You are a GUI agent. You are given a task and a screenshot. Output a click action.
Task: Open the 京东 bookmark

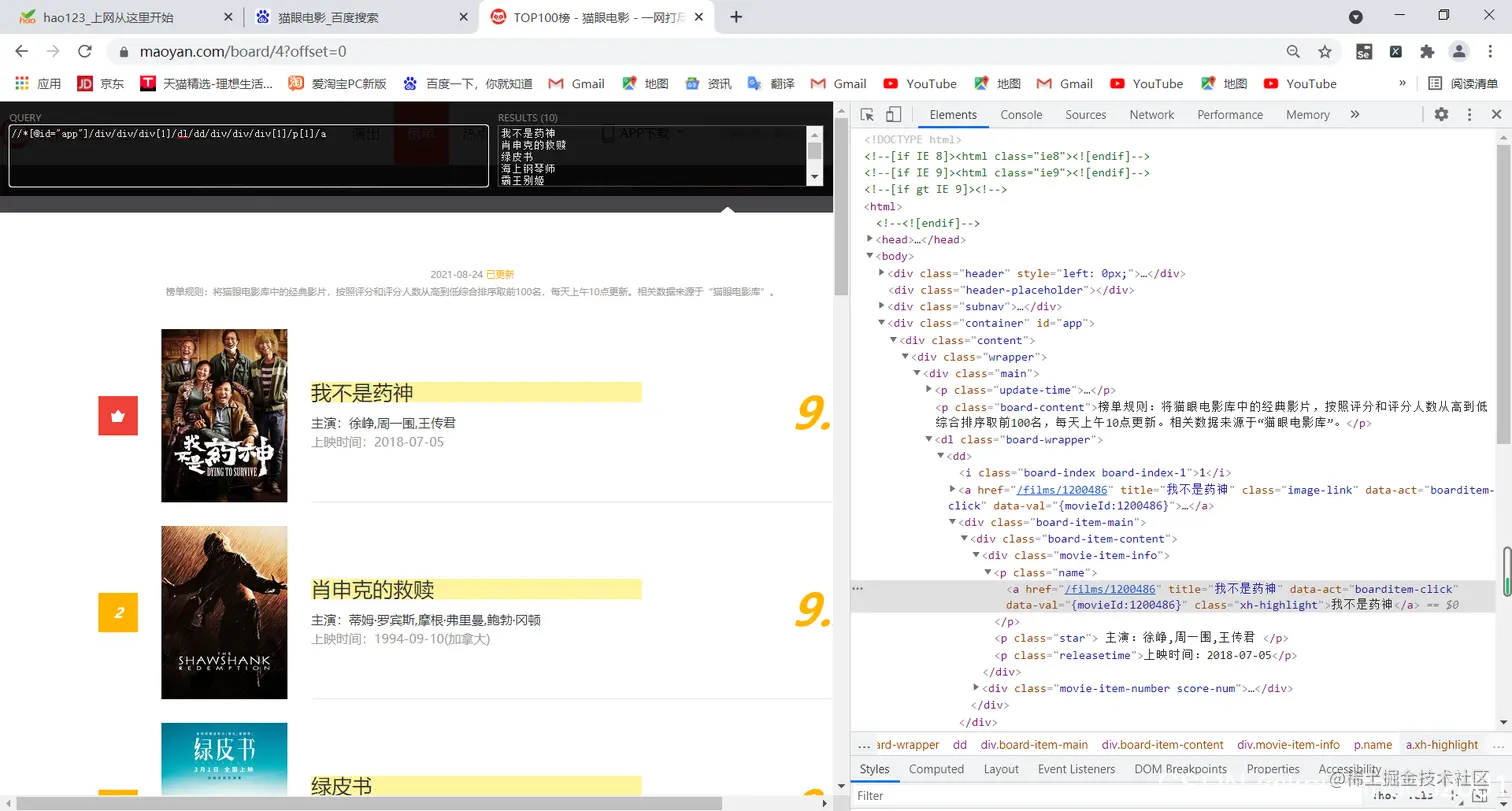tap(101, 84)
